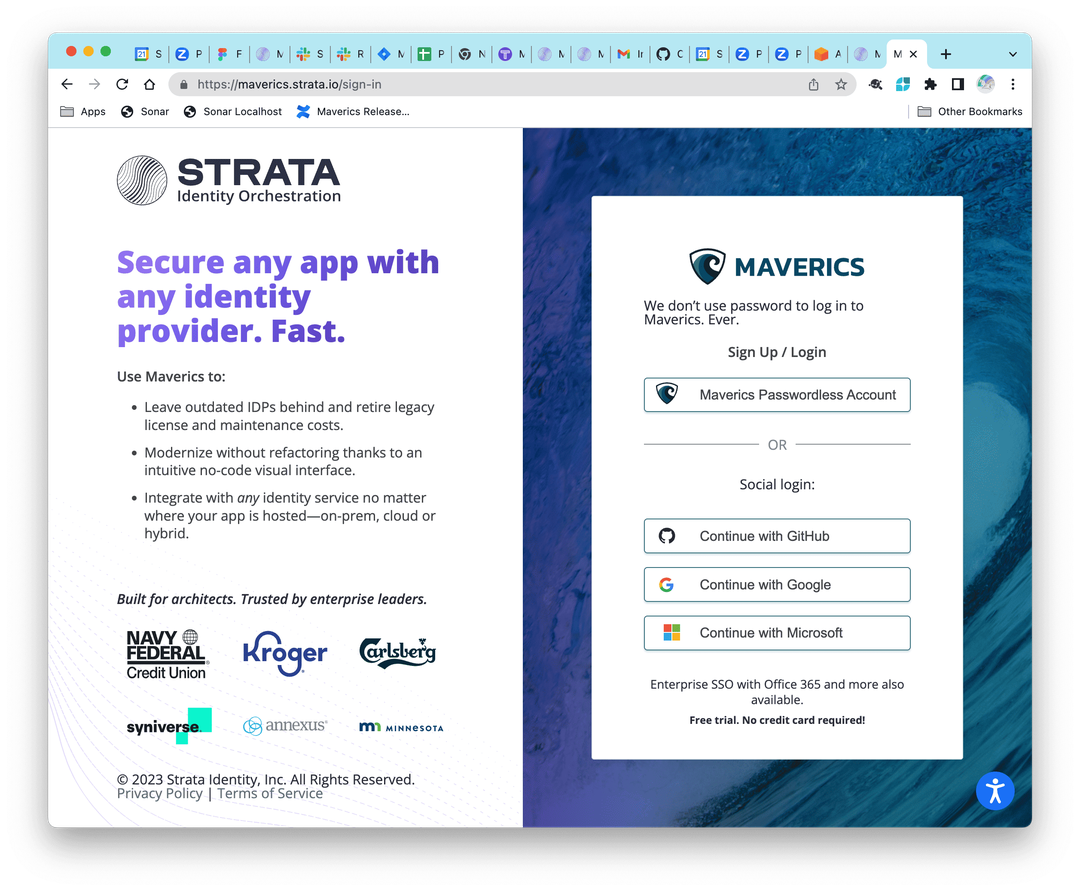1080x891 pixels.
Task: Open the Apps bookmarks folder
Action: point(83,112)
